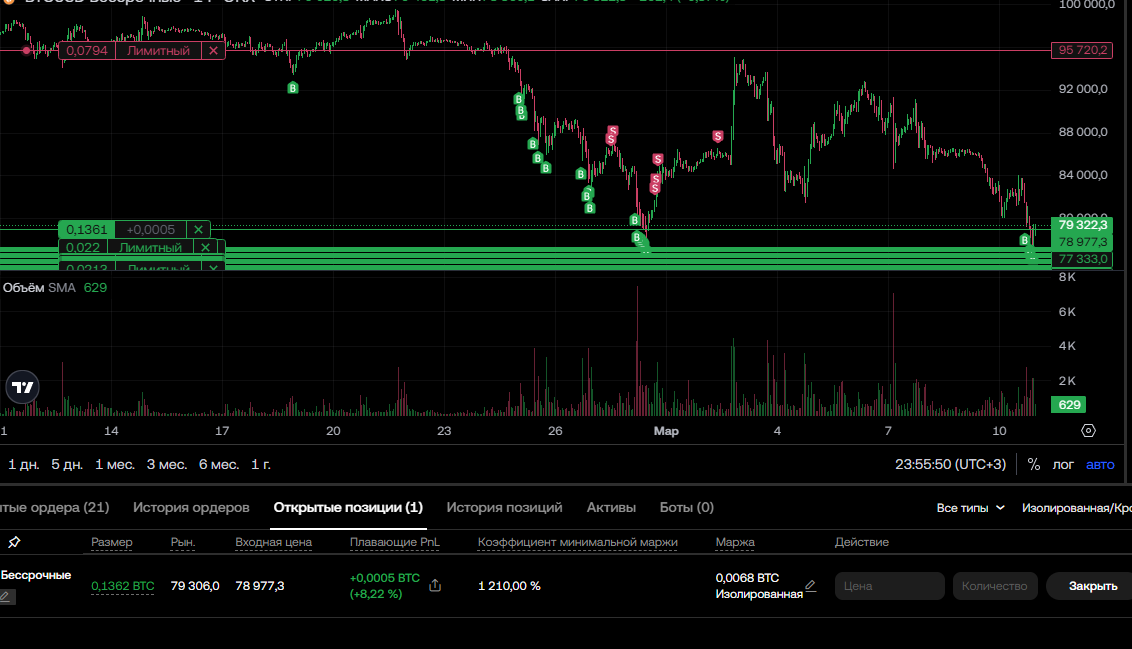Image resolution: width=1132 pixels, height=649 pixels.
Task: Click the share PnL icon
Action: (435, 586)
